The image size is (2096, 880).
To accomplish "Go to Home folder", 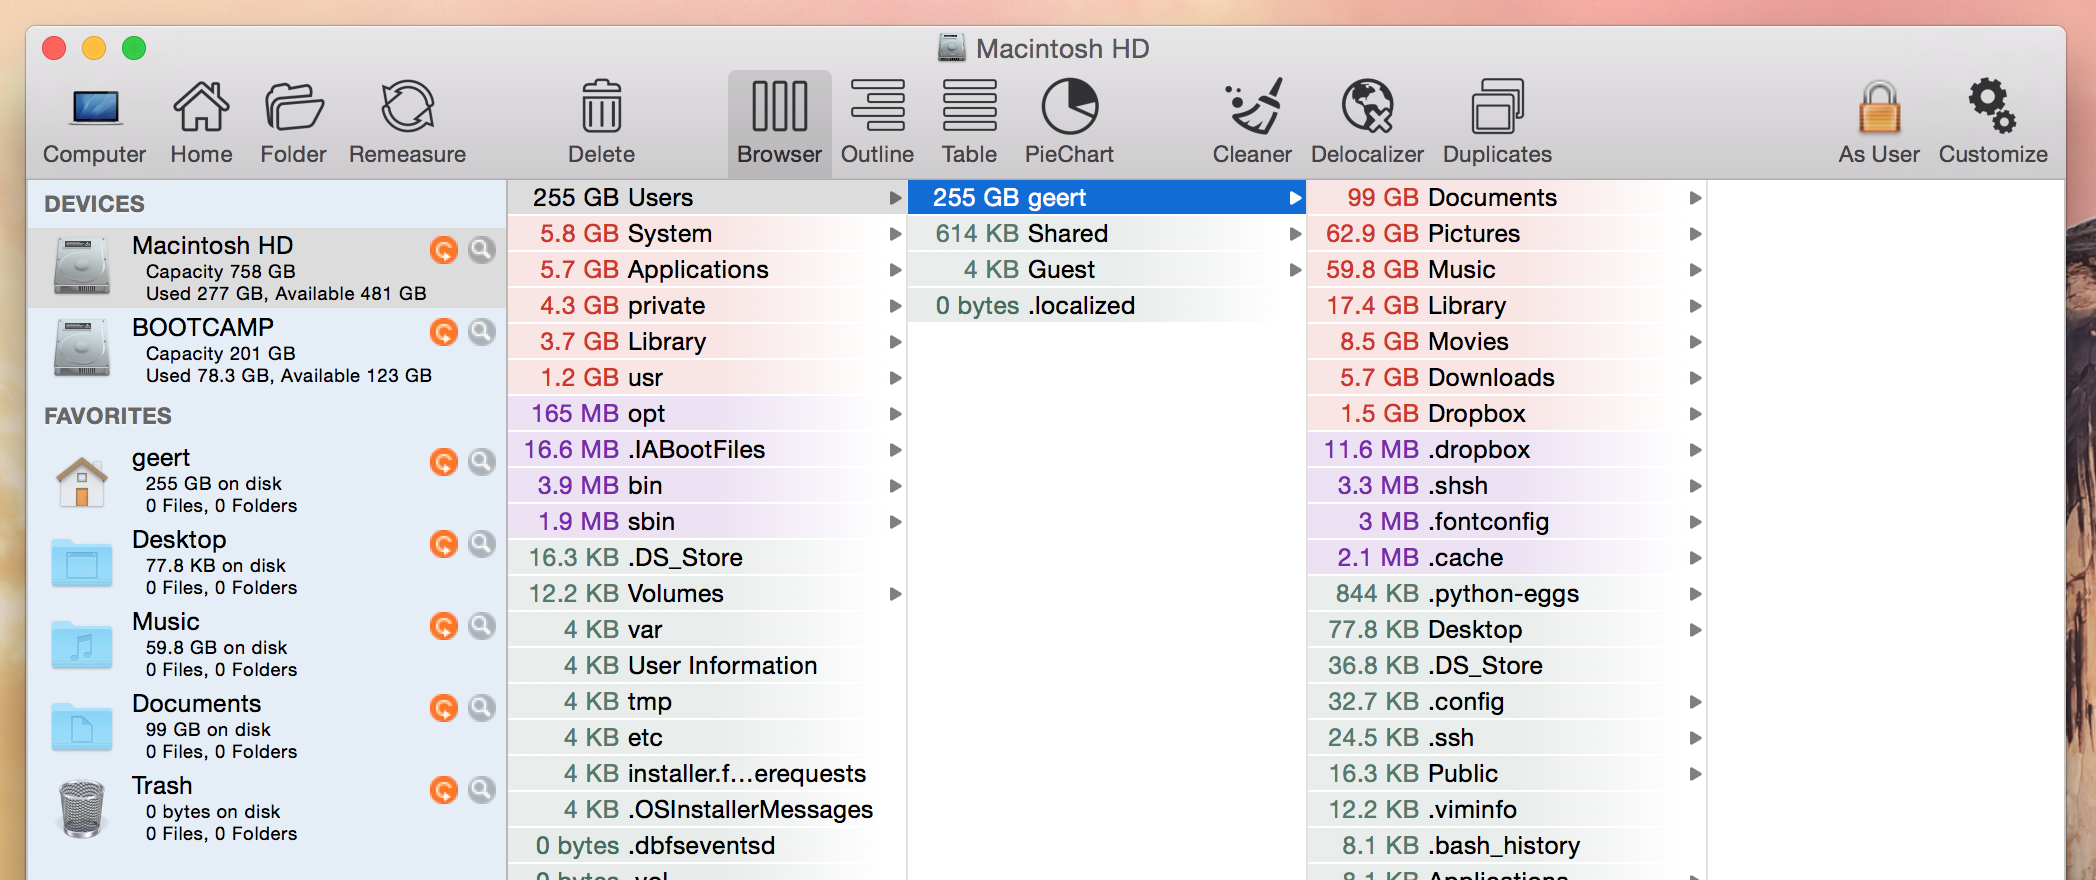I will (201, 122).
